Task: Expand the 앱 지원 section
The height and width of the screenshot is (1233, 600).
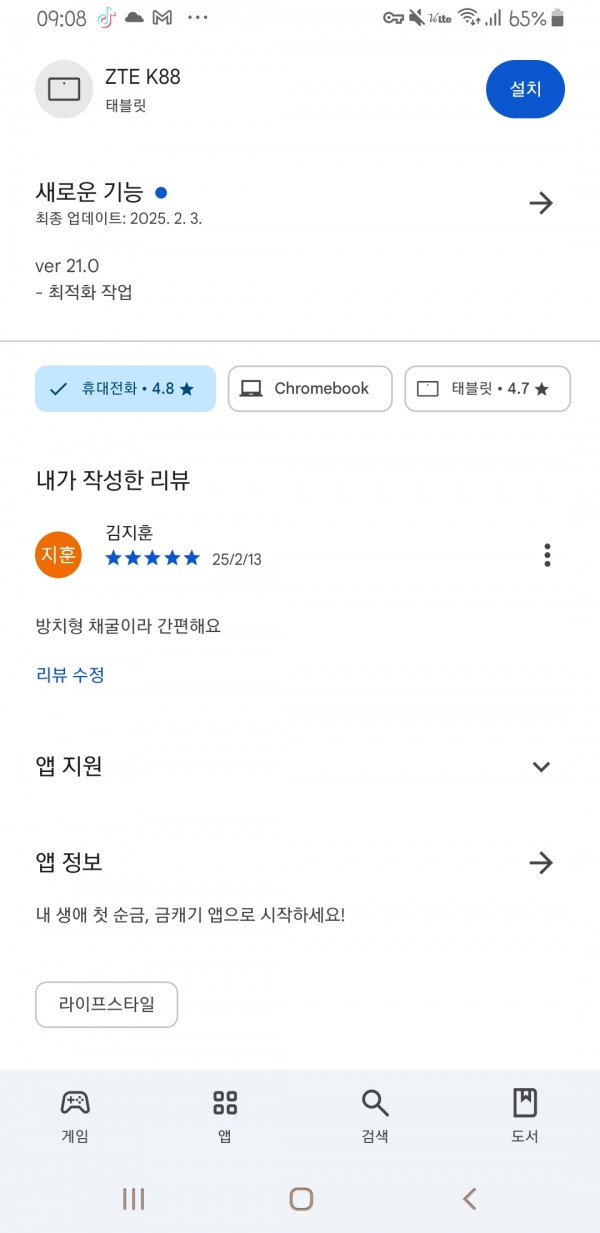Action: point(541,767)
